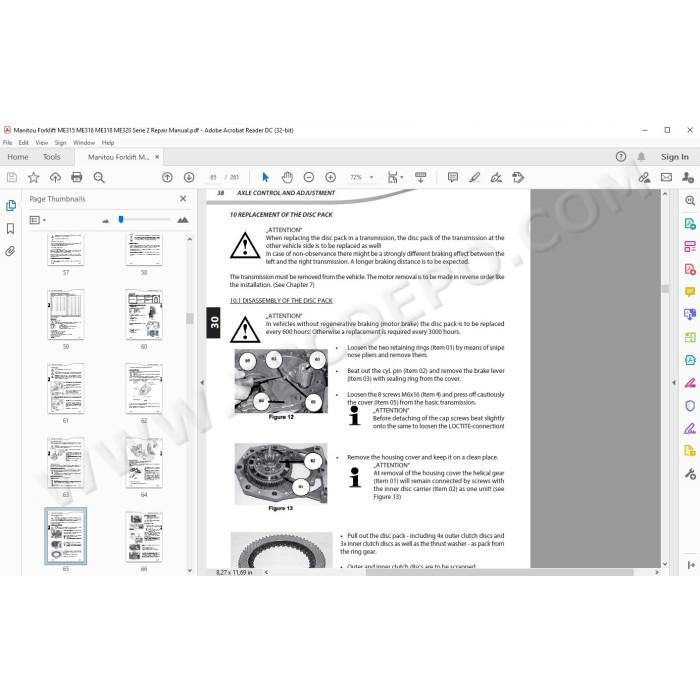
Task: Select the arrow selection tool
Action: [266, 177]
